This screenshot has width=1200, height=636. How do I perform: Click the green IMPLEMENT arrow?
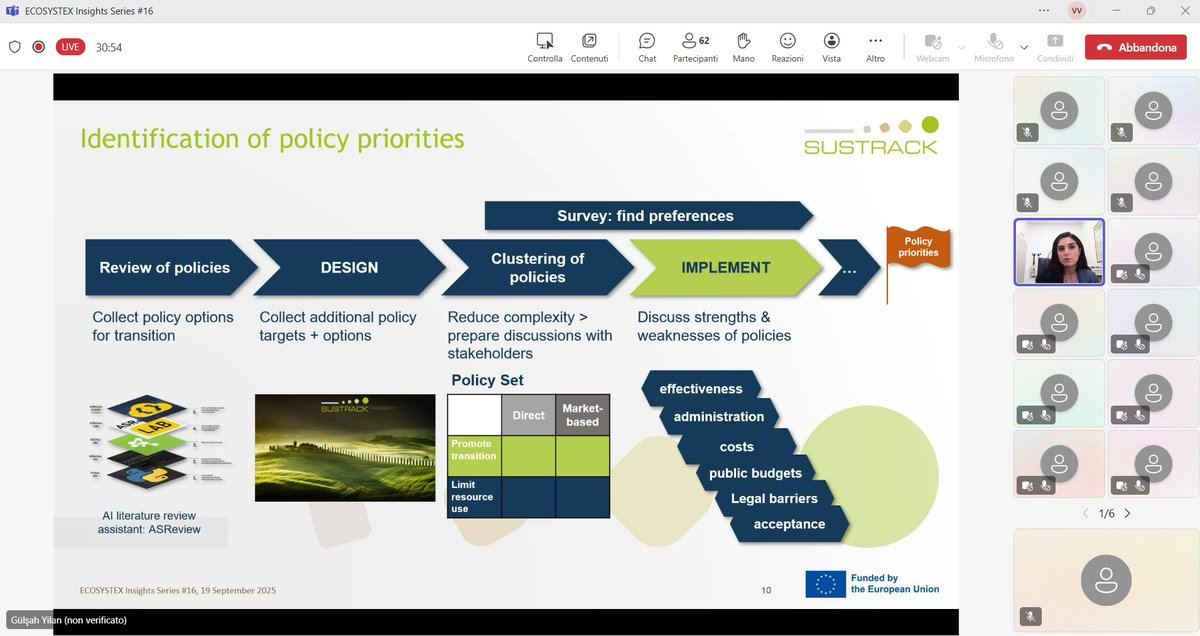pos(725,267)
